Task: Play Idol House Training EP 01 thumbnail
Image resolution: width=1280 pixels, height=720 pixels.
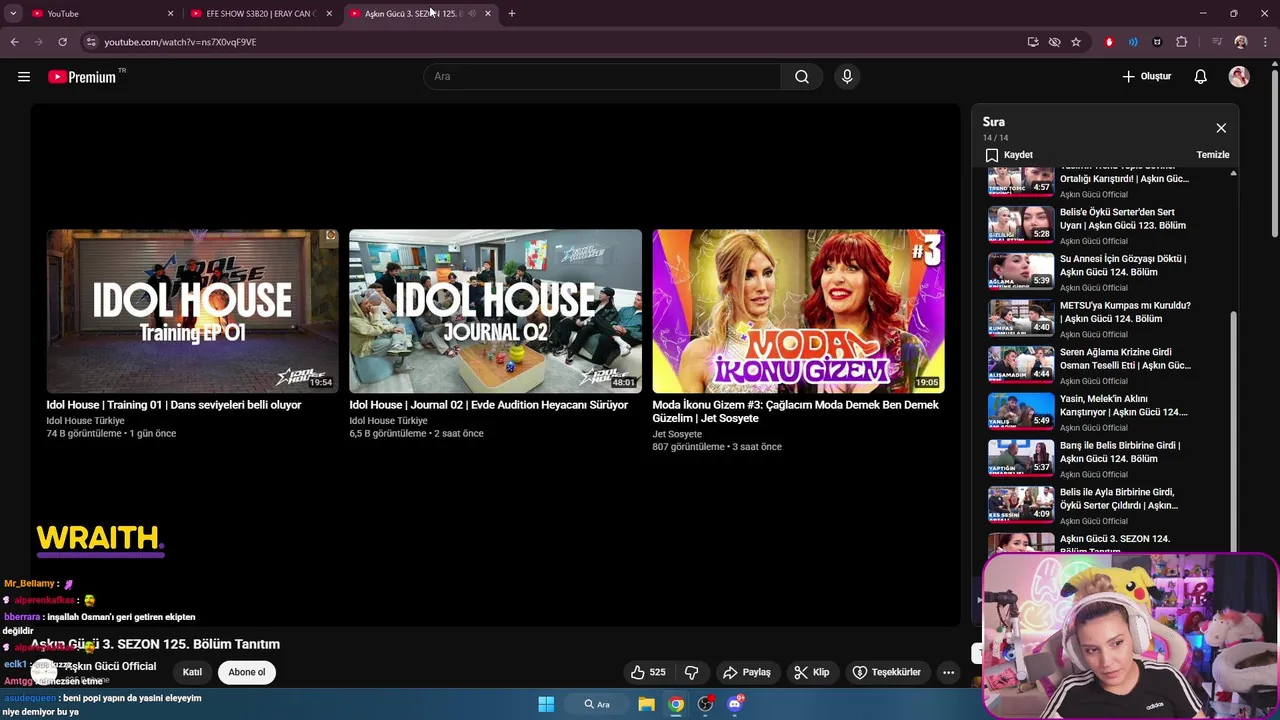Action: [192, 311]
